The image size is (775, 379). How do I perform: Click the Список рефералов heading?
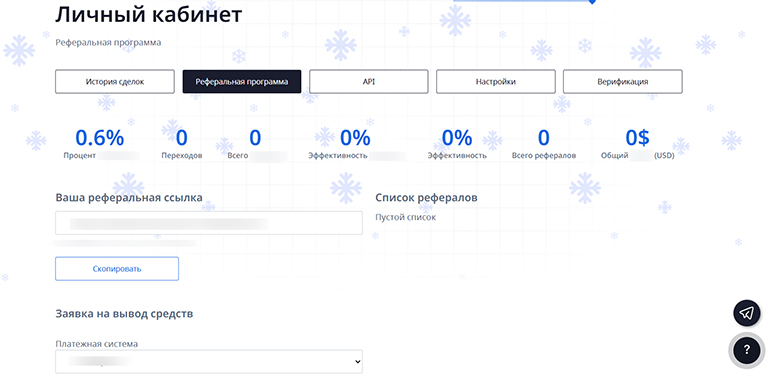(x=426, y=198)
